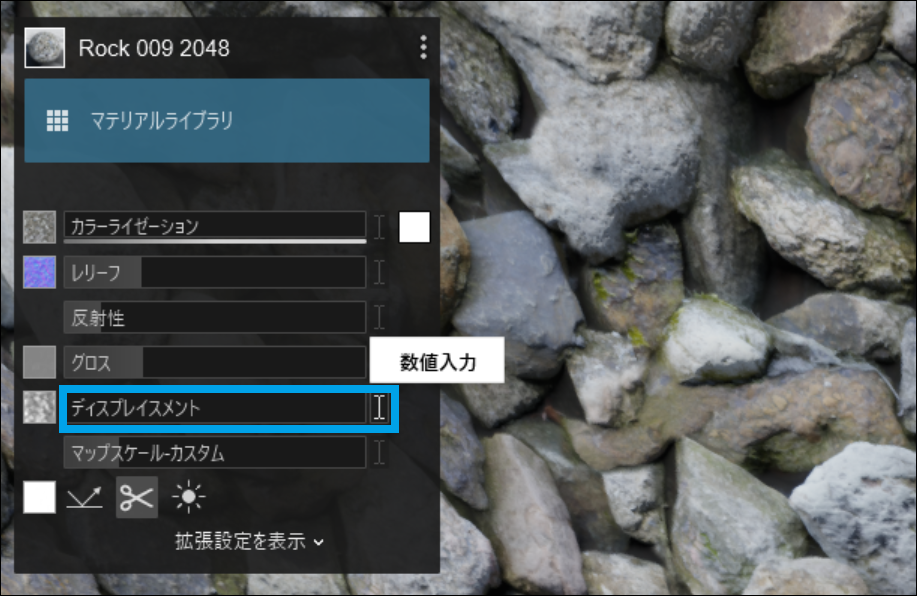917x596 pixels.
Task: Click numeric input icon for レリーフ
Action: point(380,272)
